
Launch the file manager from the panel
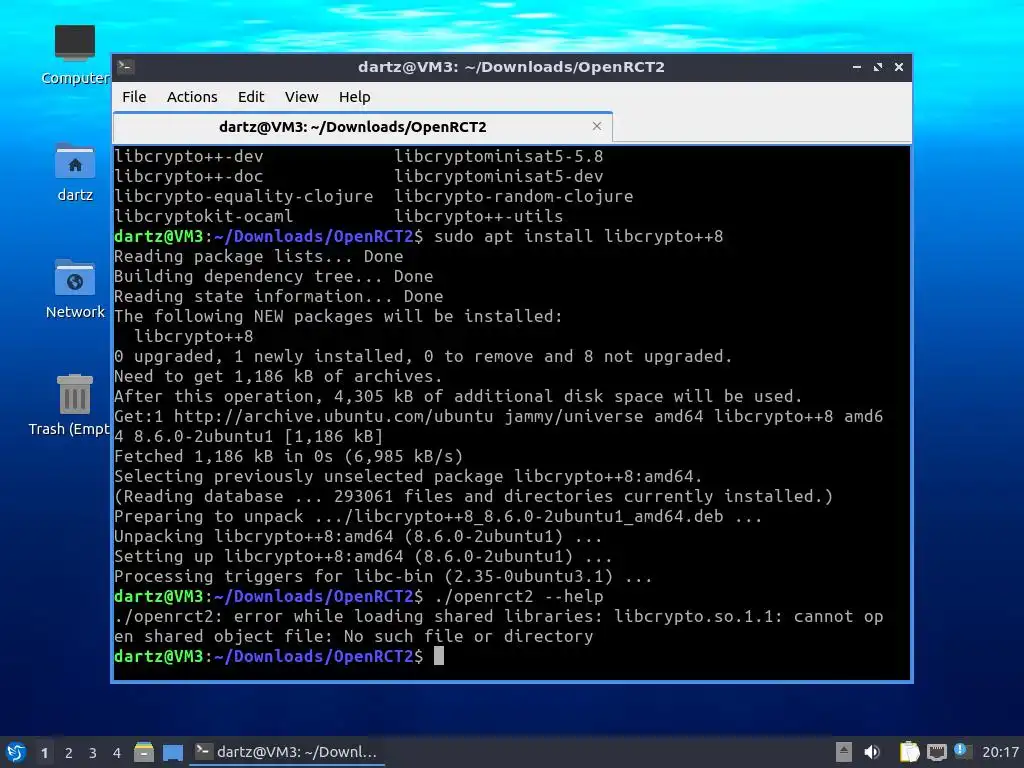144,752
